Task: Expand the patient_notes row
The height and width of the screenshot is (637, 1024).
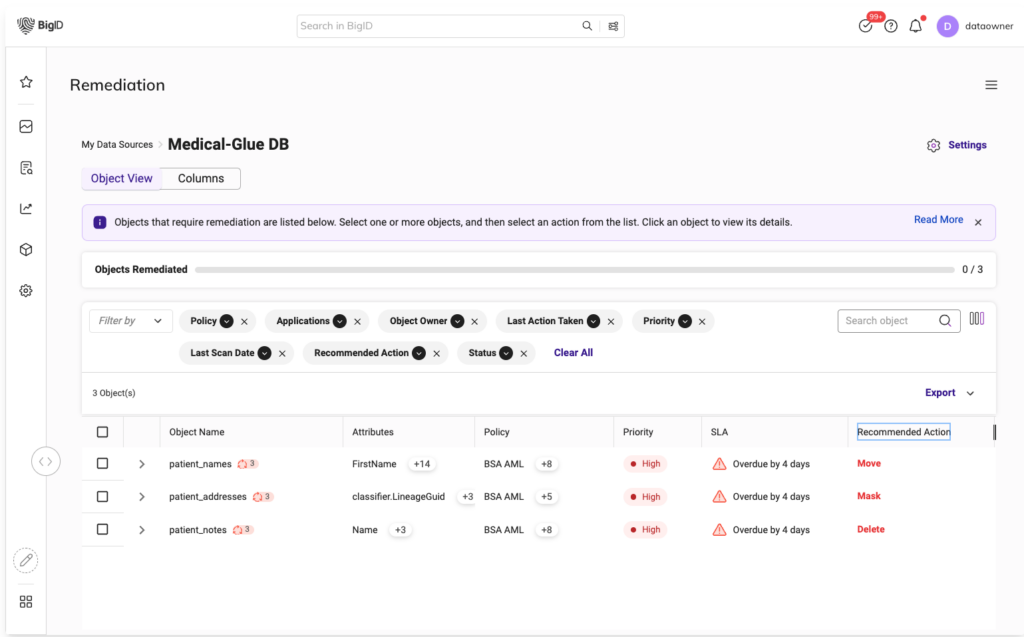Action: 142,530
